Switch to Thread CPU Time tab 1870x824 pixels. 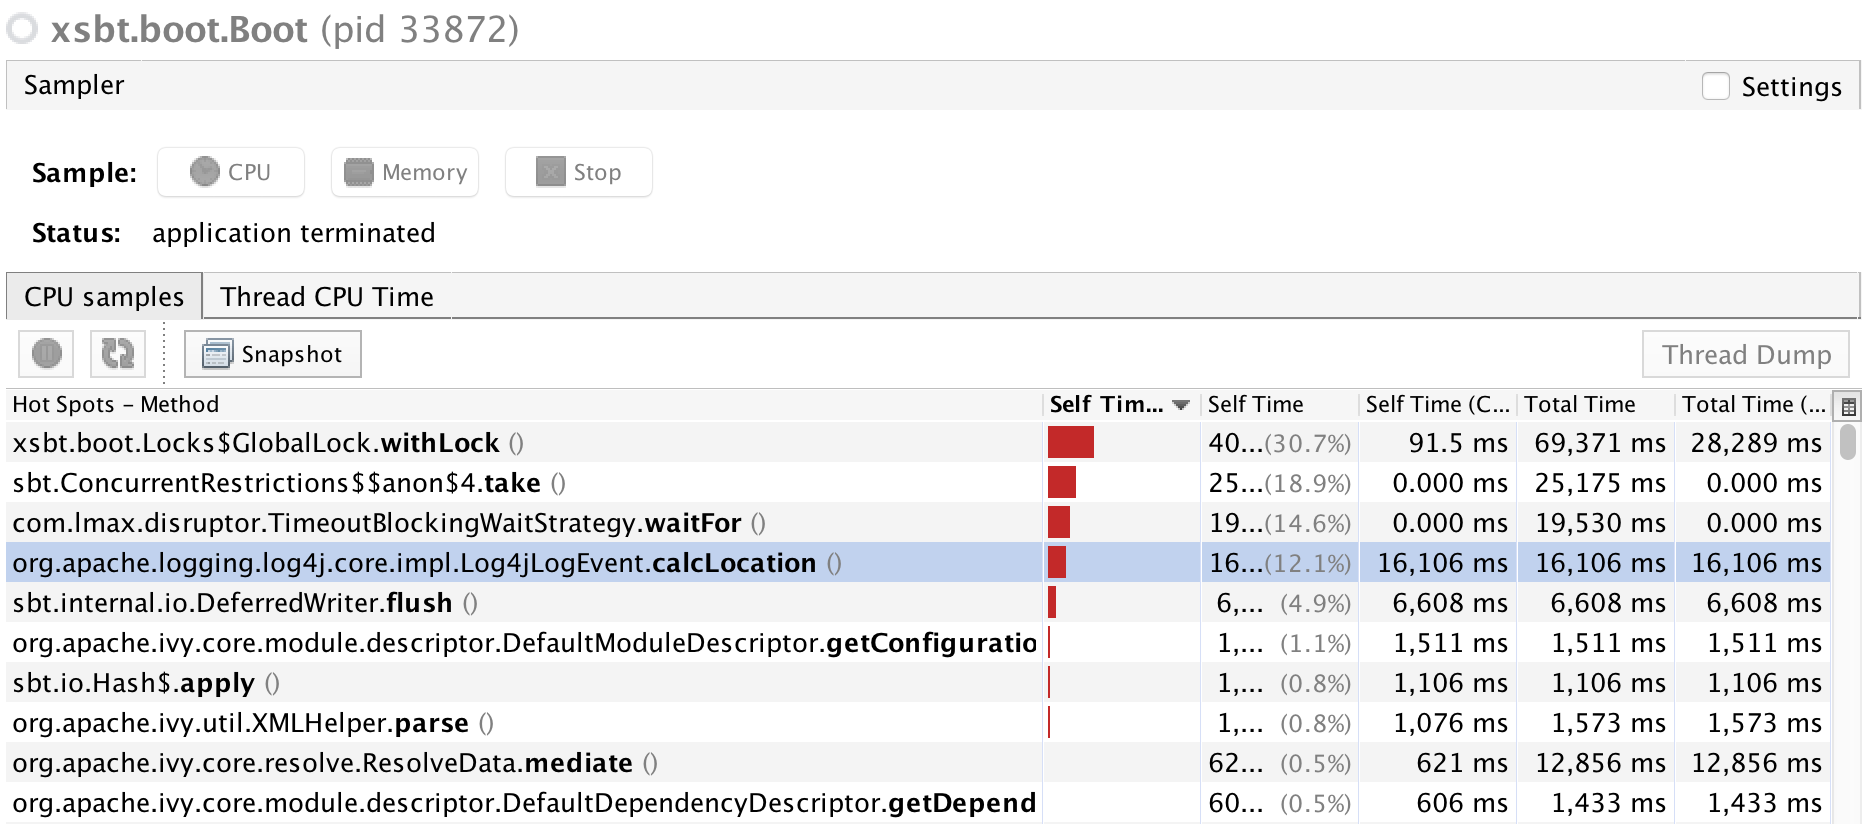pyautogui.click(x=327, y=297)
